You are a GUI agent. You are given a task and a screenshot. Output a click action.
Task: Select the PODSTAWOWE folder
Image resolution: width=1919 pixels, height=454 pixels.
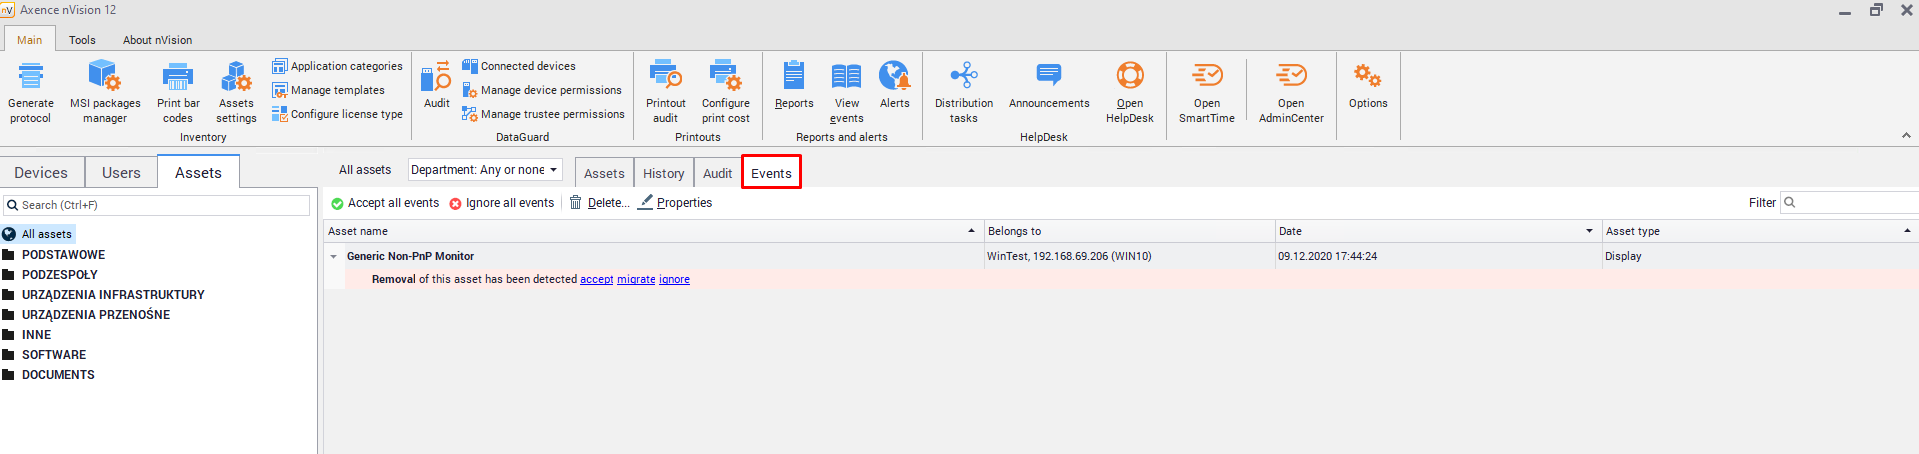coord(63,255)
